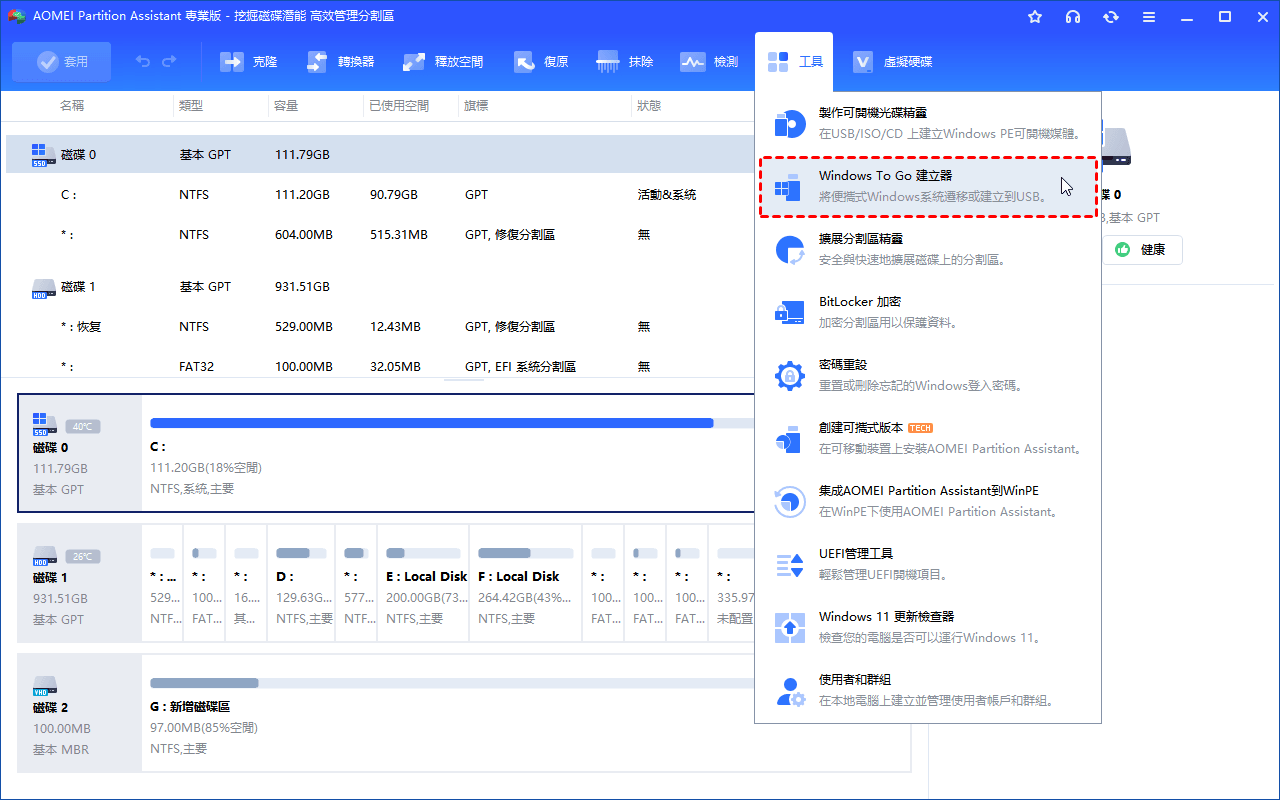
Task: Open the Converter (轉換器) tool
Action: (x=317, y=62)
